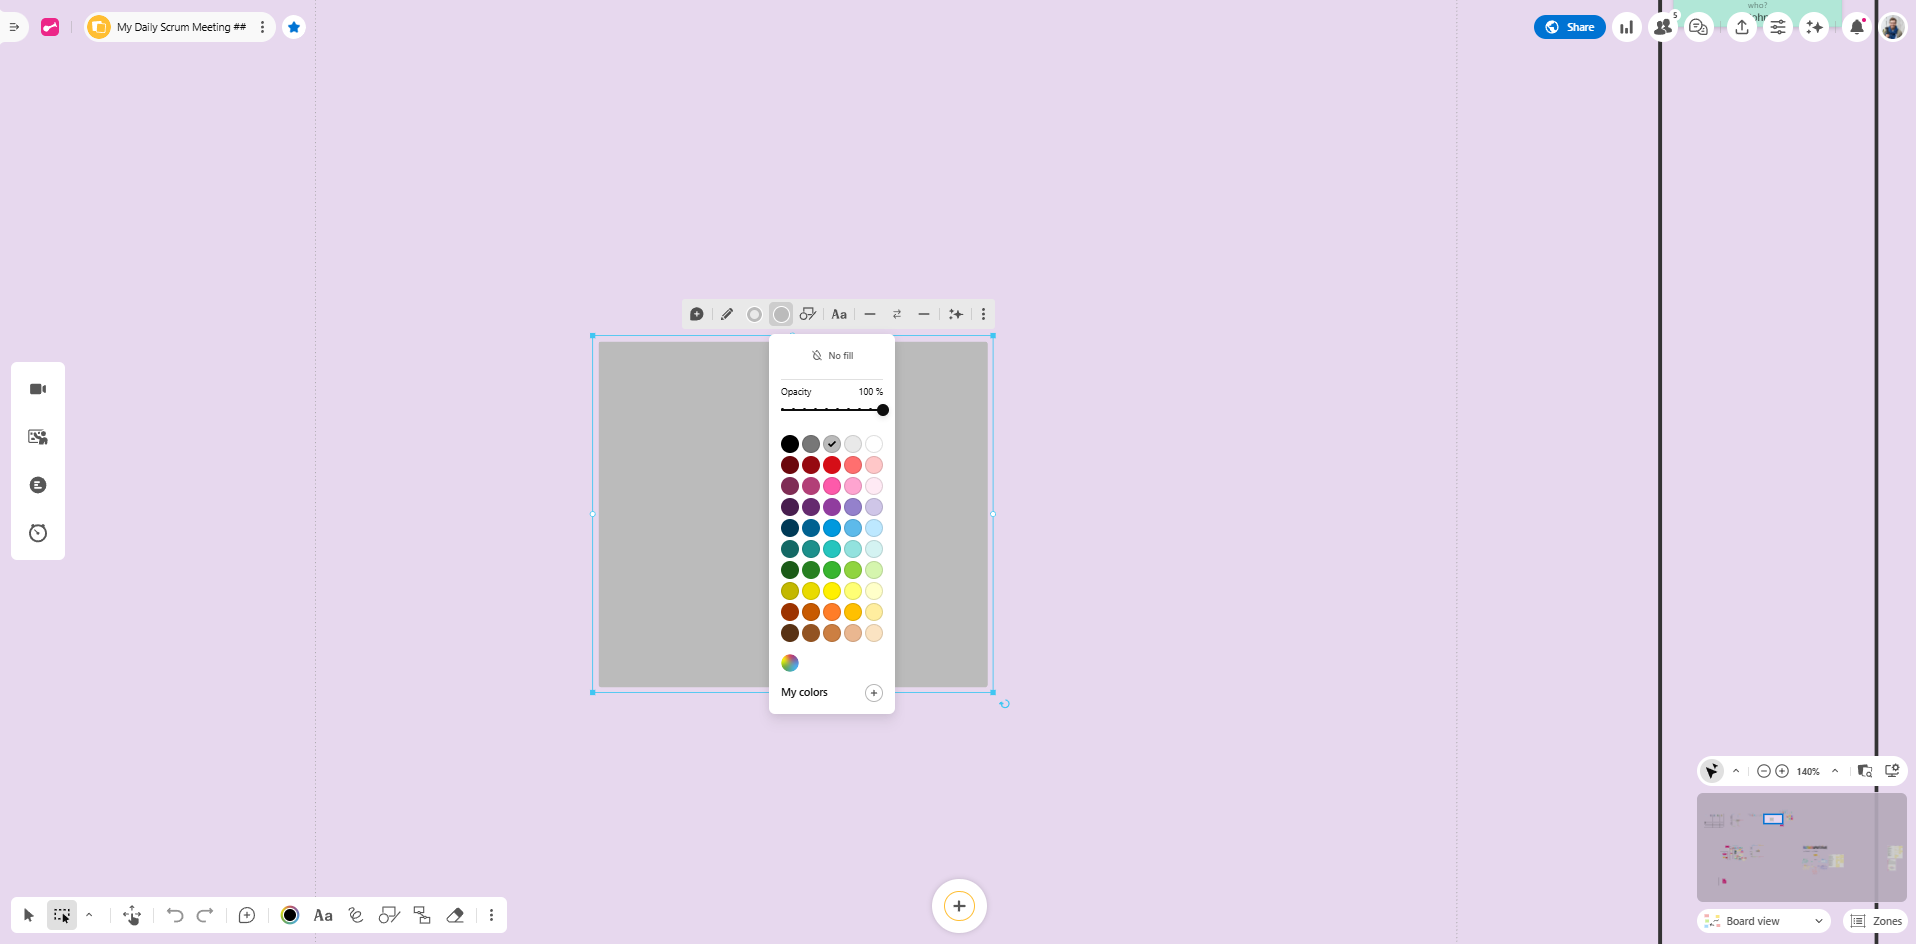Expand the selection tool options chevron
1916x944 pixels.
tap(89, 915)
